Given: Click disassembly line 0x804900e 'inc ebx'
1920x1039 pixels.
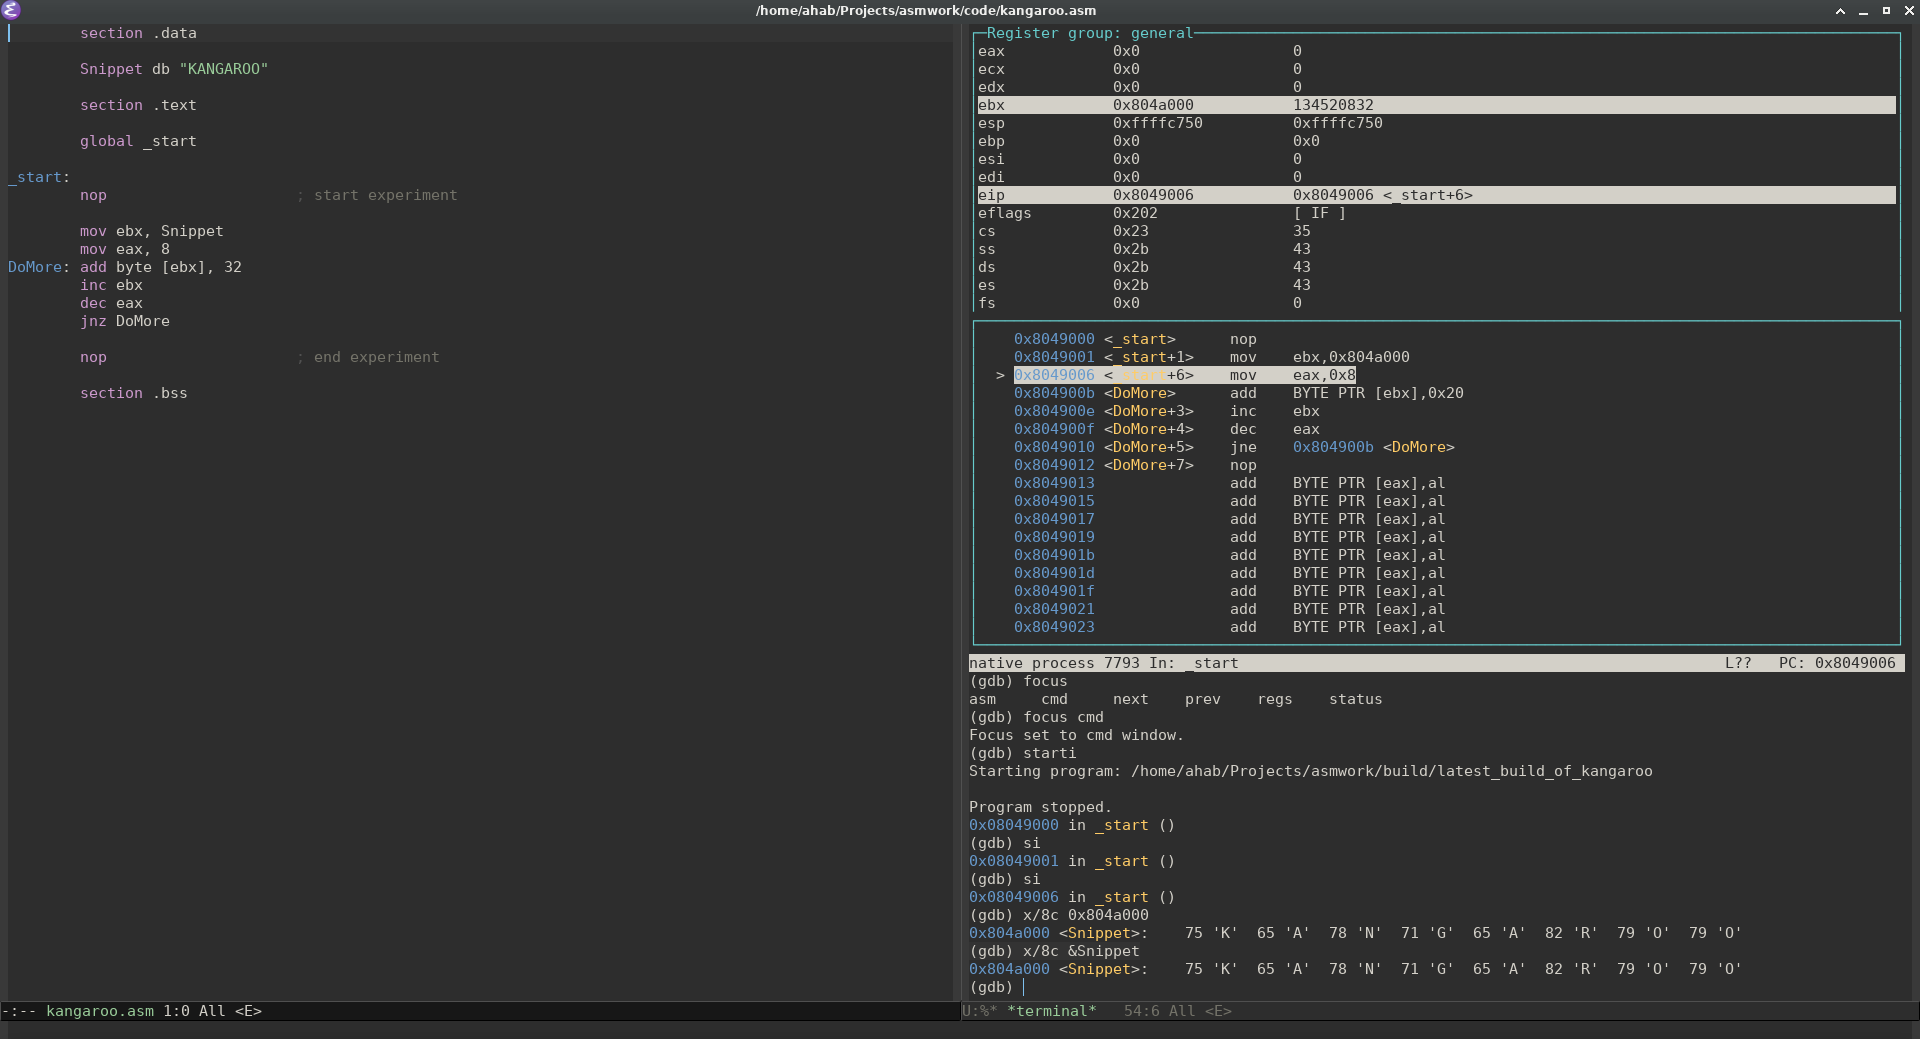Looking at the screenshot, I should tap(1167, 411).
